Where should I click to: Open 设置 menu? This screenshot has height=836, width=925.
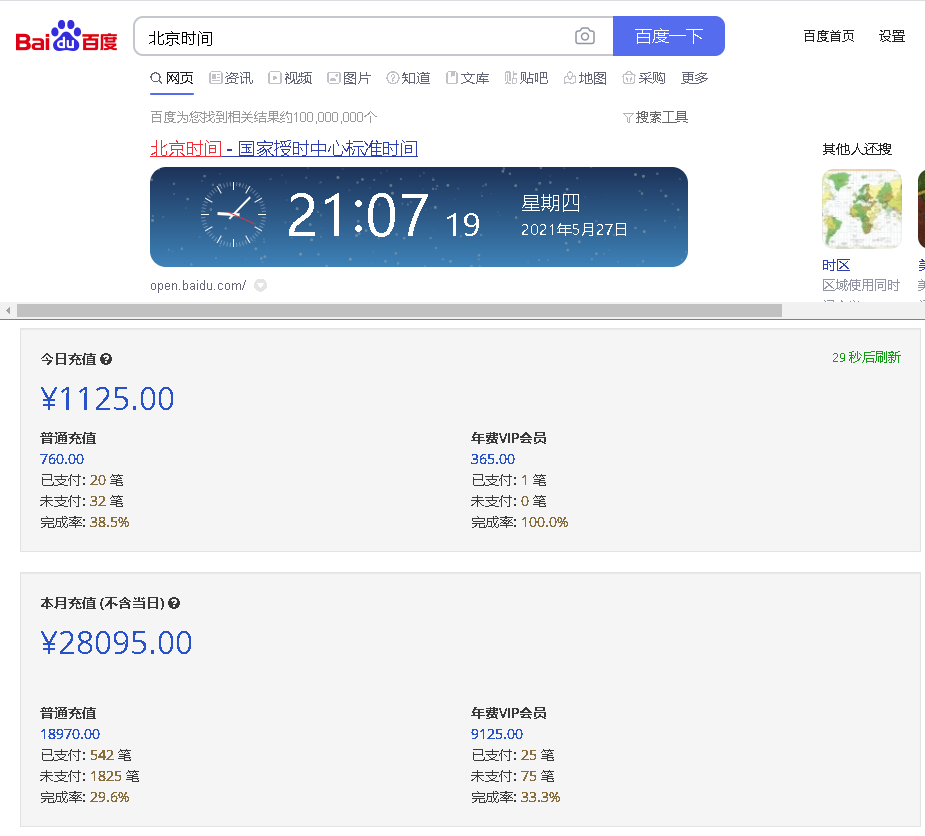[892, 36]
